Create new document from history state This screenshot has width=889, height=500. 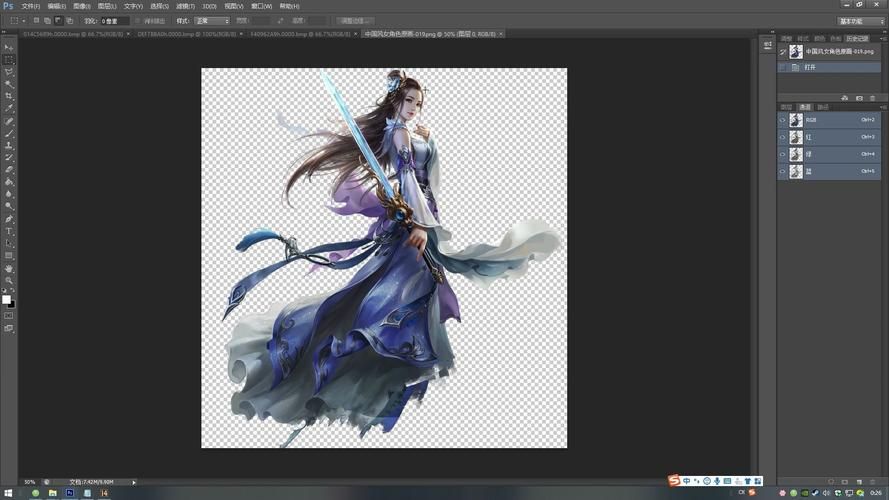845,98
